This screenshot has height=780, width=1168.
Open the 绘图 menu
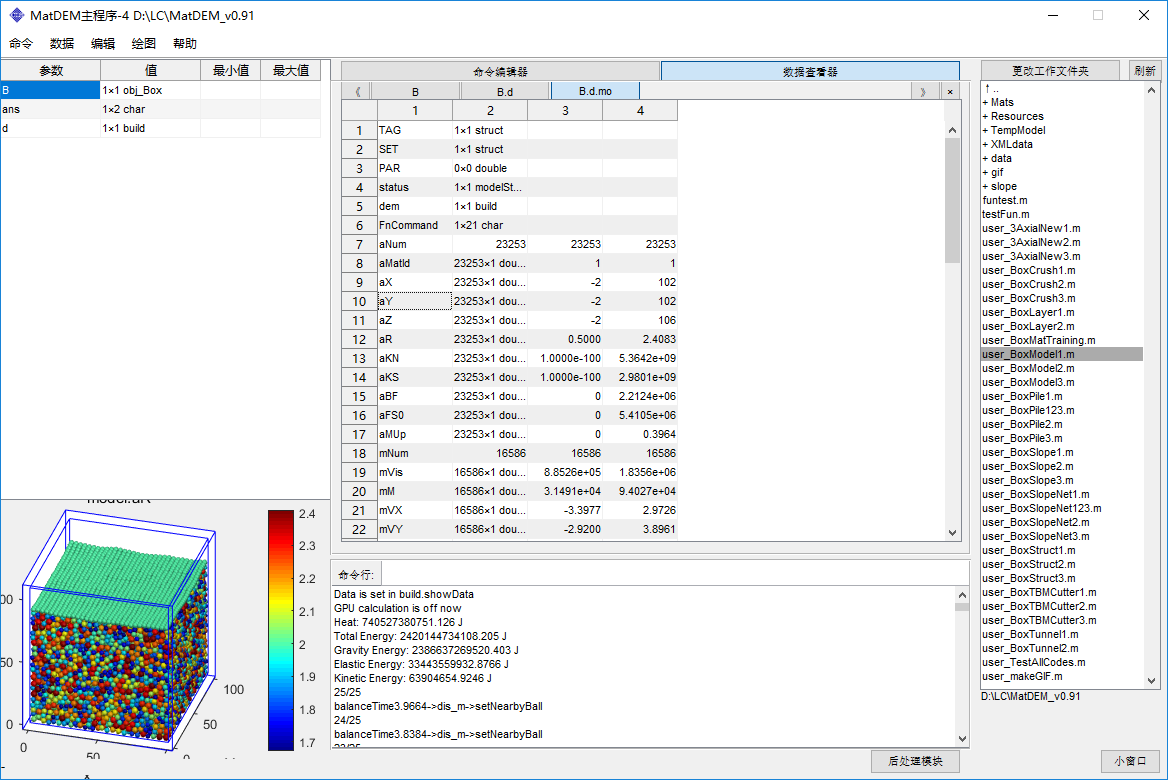tap(144, 44)
